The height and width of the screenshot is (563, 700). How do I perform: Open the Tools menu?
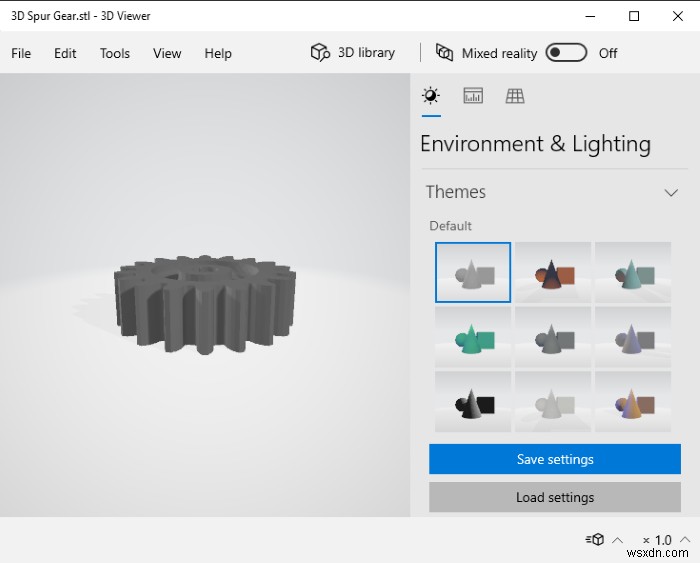[115, 53]
